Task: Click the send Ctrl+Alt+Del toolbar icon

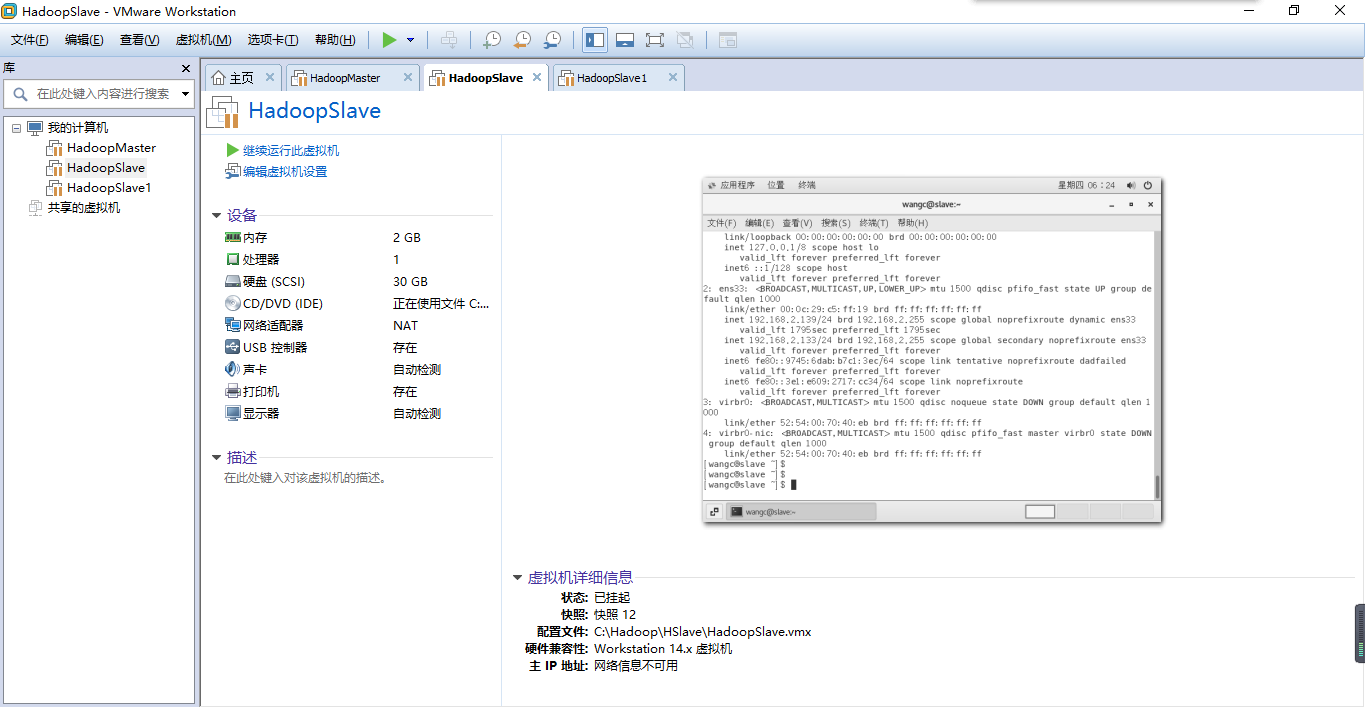Action: point(450,40)
